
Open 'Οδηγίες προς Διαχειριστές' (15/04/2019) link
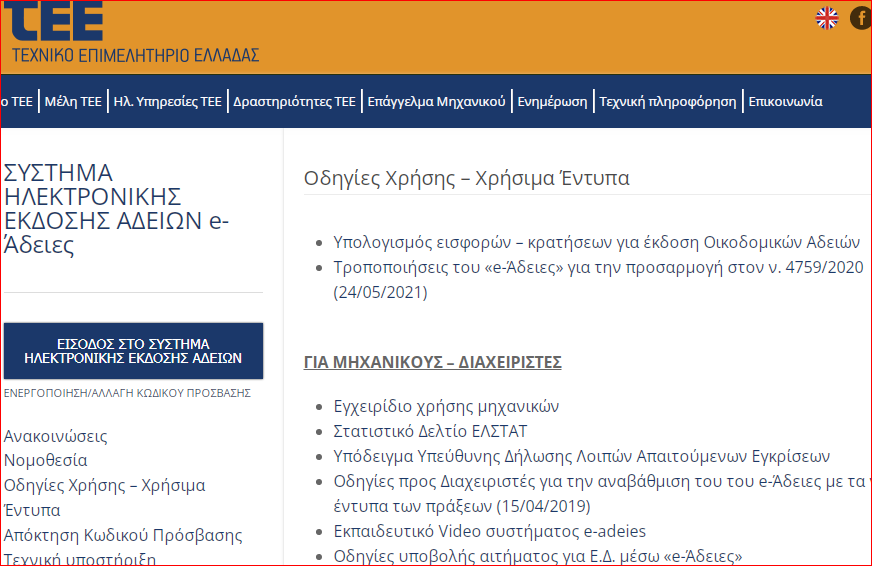600,494
